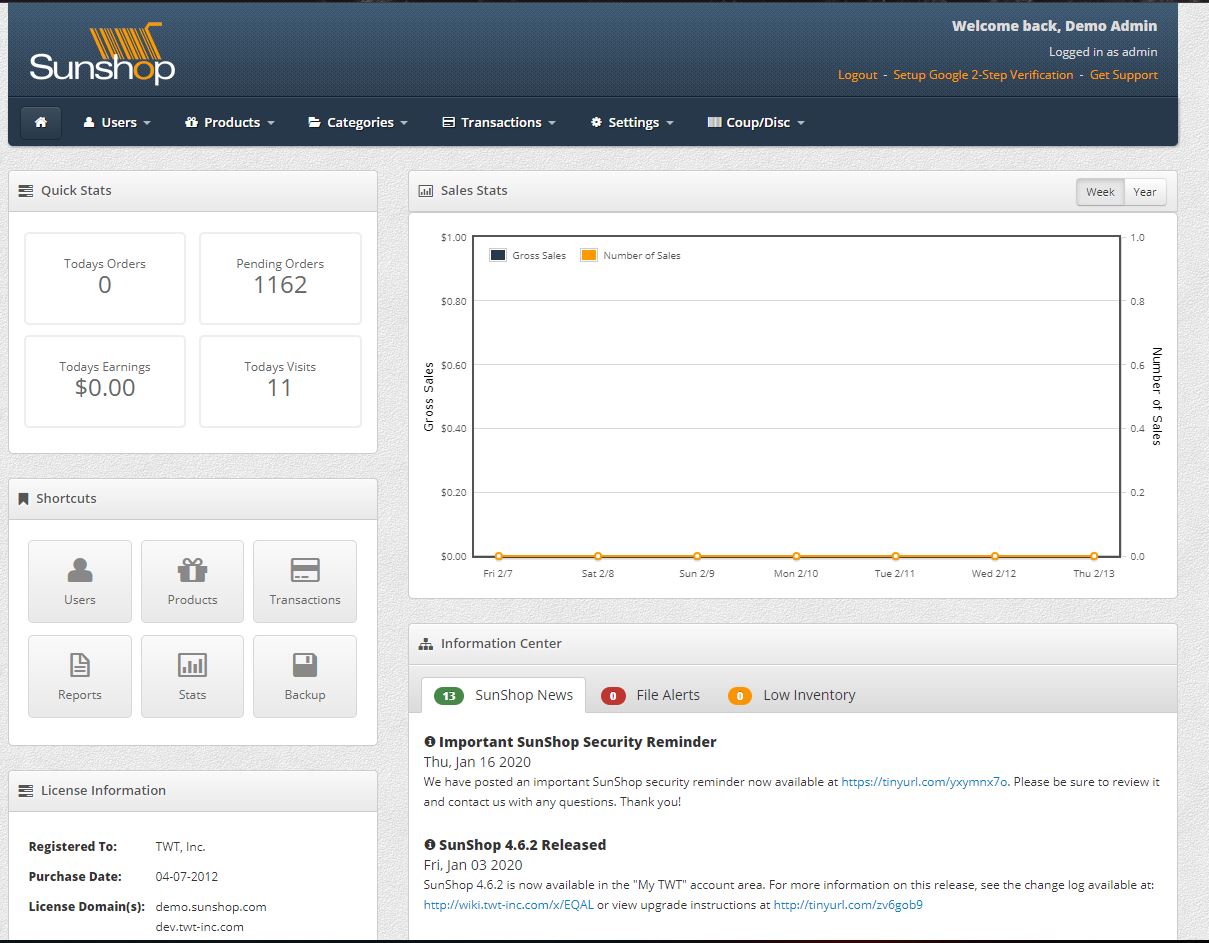Click the orange 0 badge on Low Inventory
1209x943 pixels.
(740, 696)
